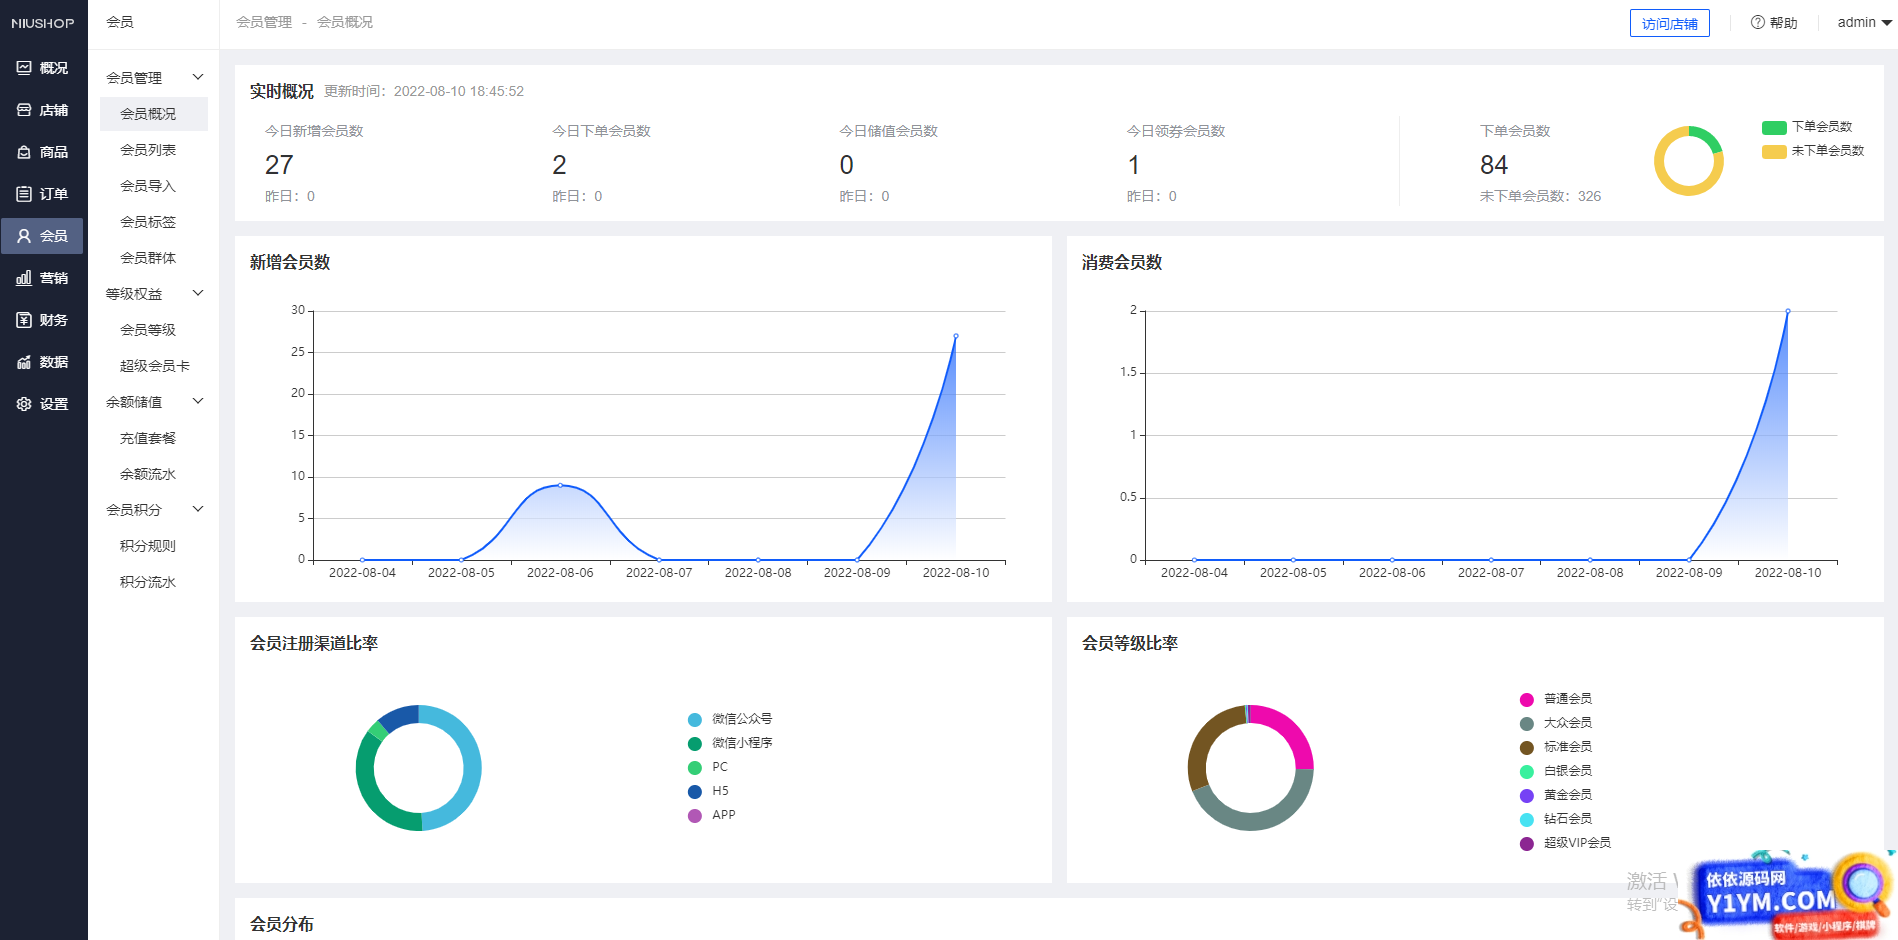Click the help question-mark icon

(1757, 22)
